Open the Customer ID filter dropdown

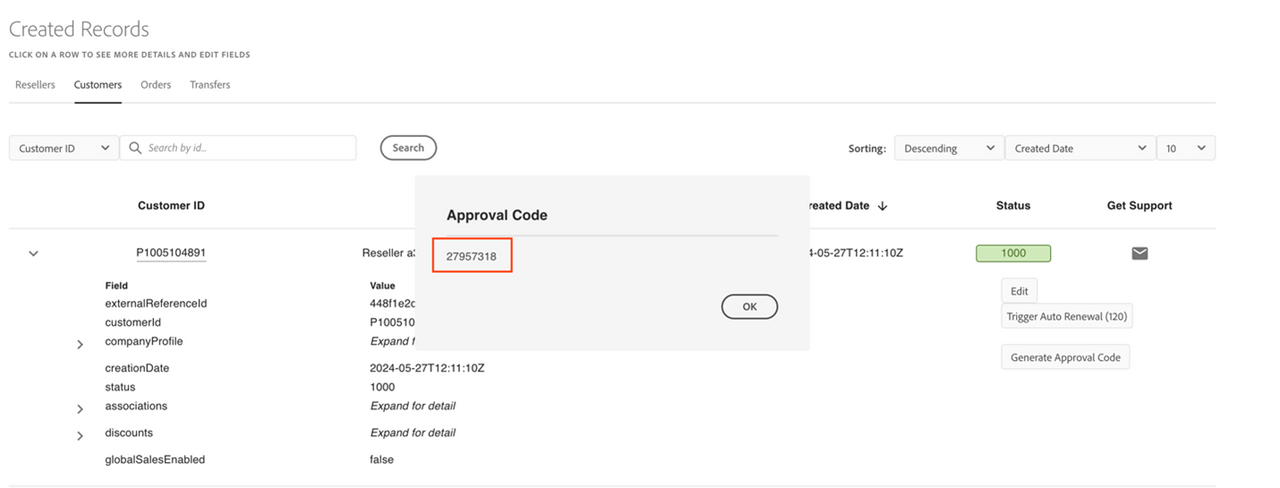point(64,148)
